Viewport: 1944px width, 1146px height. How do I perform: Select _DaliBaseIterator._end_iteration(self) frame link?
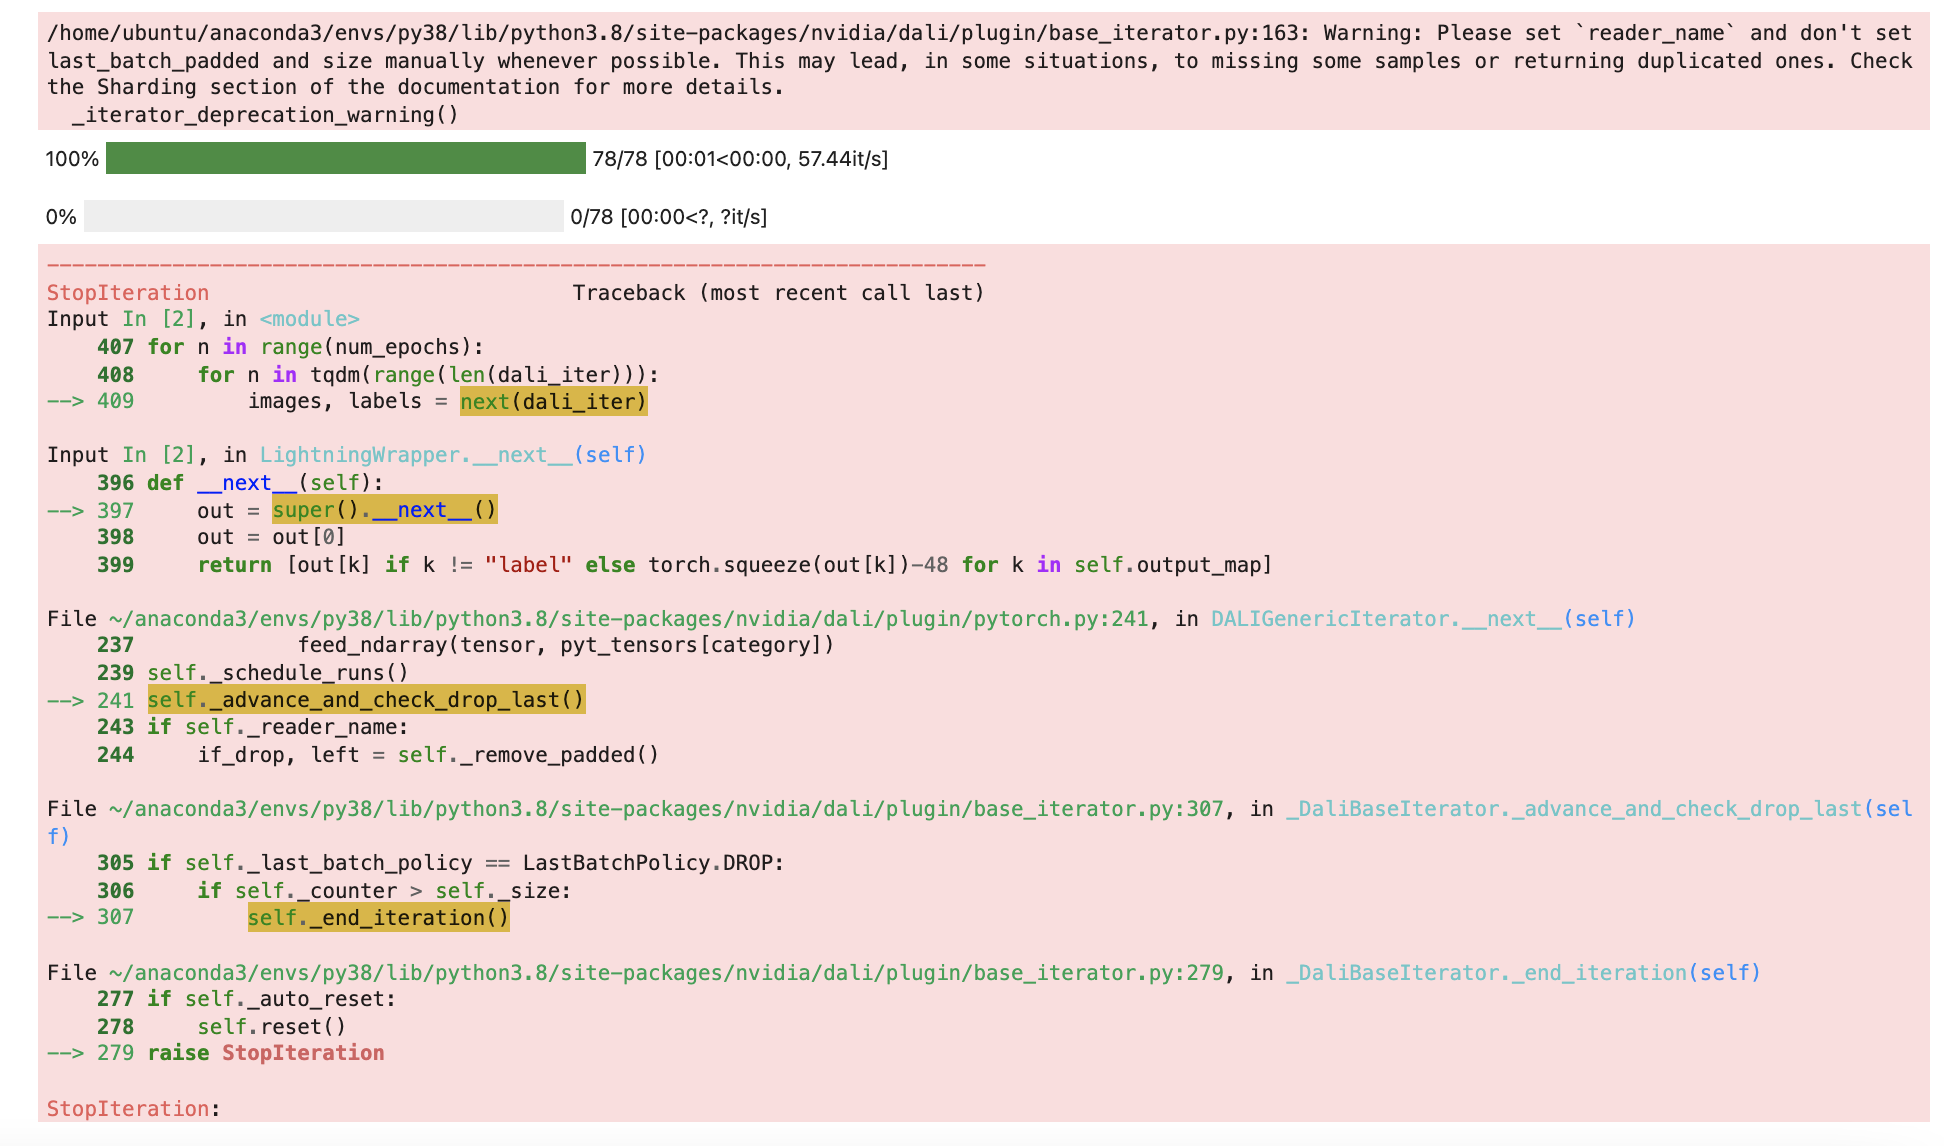(x=1520, y=971)
